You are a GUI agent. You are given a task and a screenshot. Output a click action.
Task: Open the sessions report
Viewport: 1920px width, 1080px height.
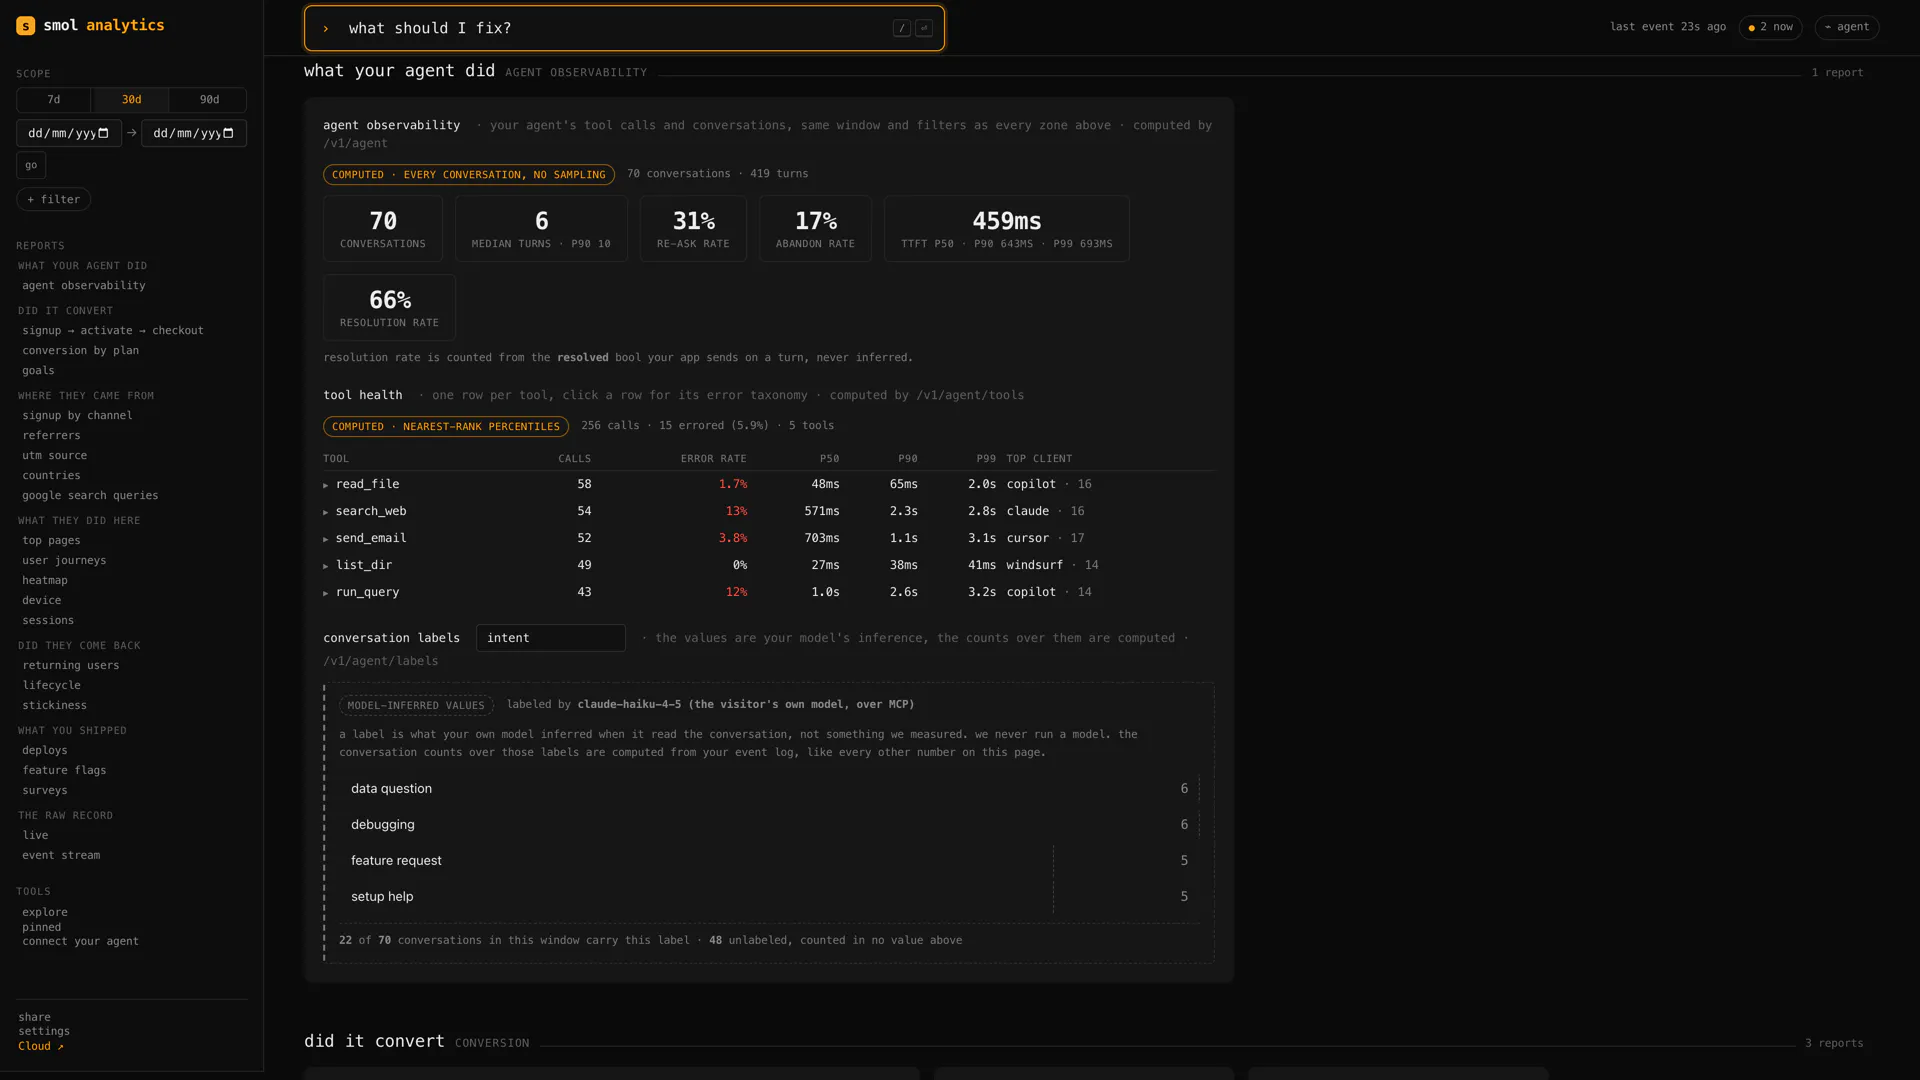tap(48, 621)
